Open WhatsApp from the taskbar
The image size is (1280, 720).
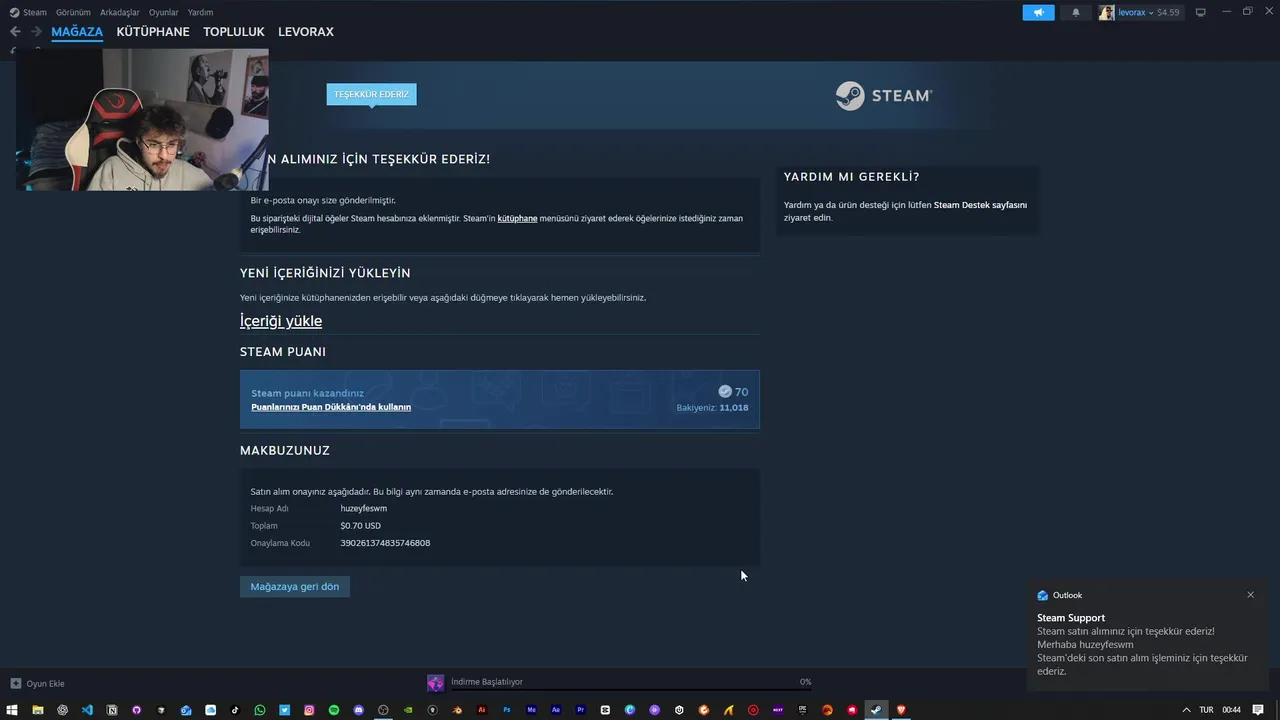[260, 710]
